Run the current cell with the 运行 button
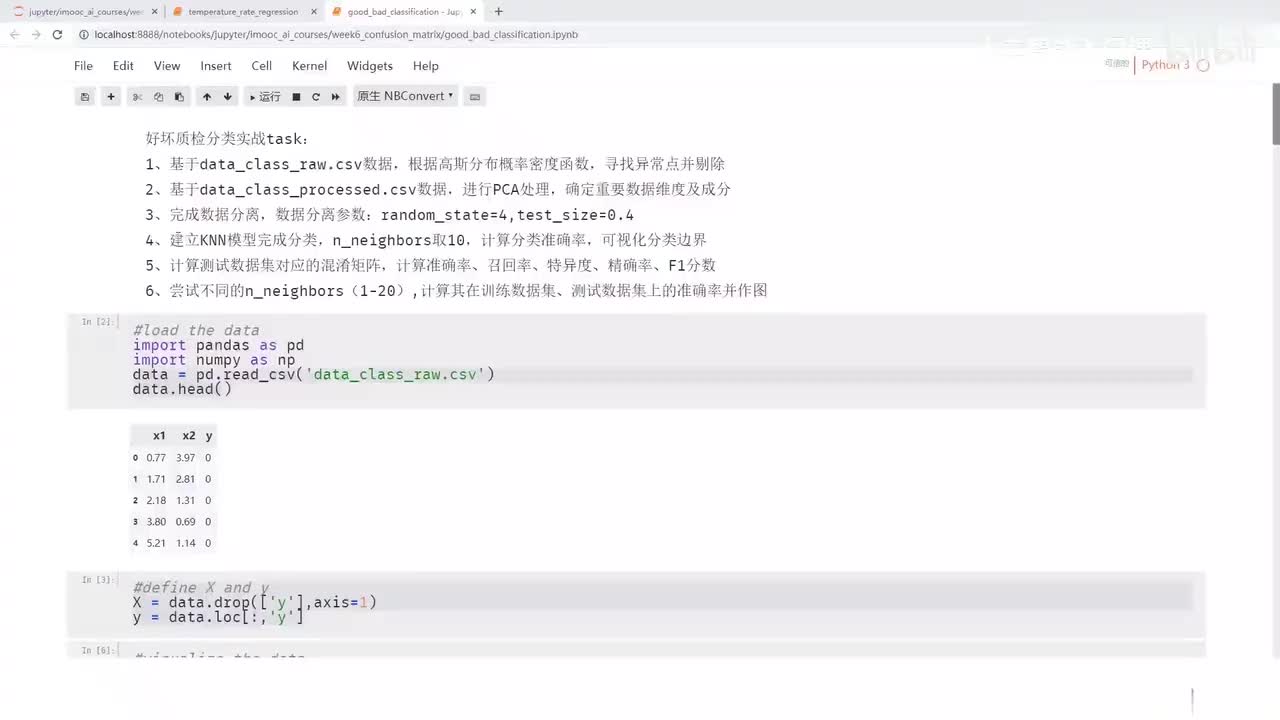 click(265, 97)
